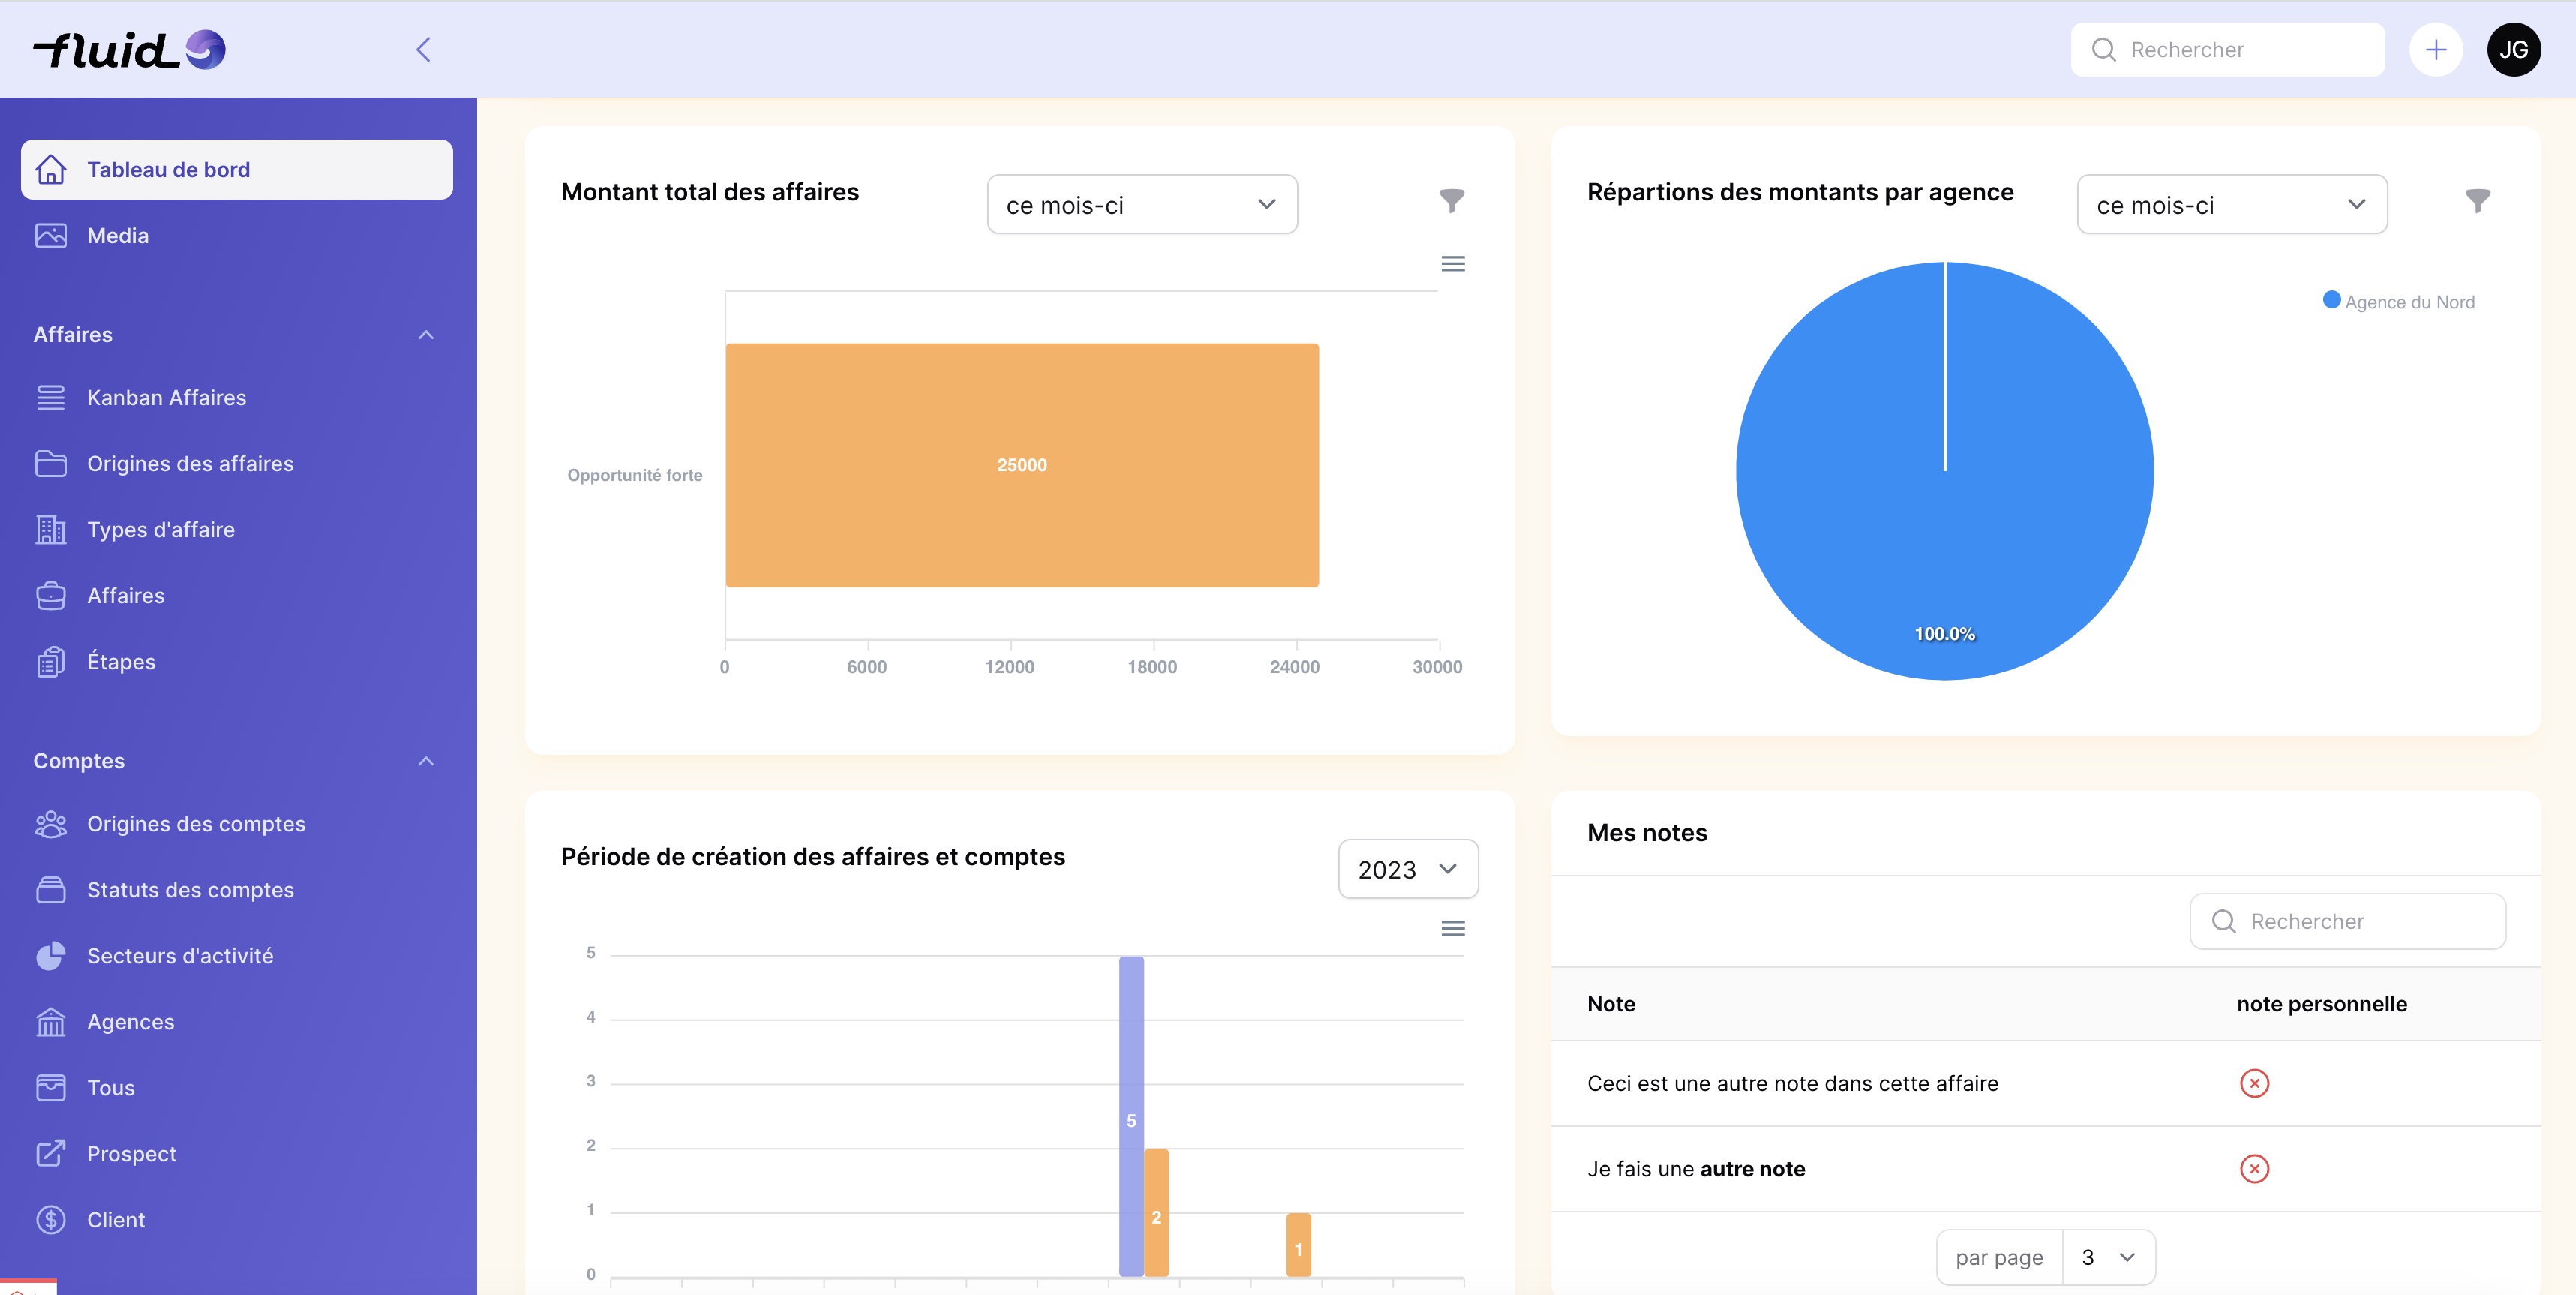The width and height of the screenshot is (2576, 1295).
Task: Collapse the Comptes sidebar section
Action: point(427,760)
